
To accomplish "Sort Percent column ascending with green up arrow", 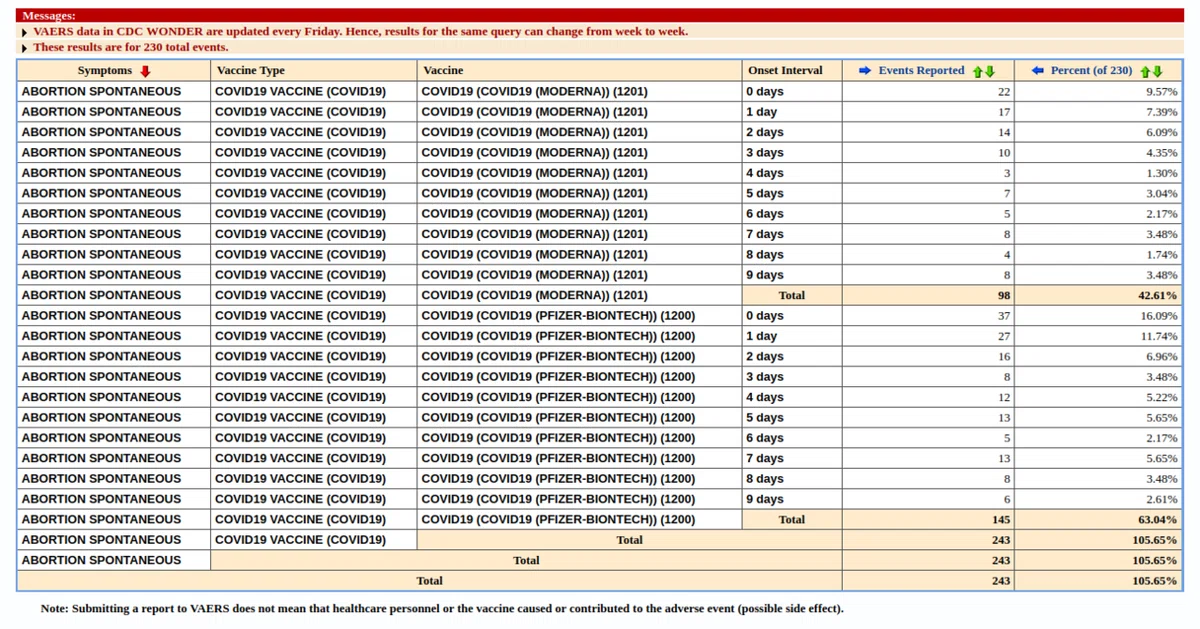I will coord(1146,71).
